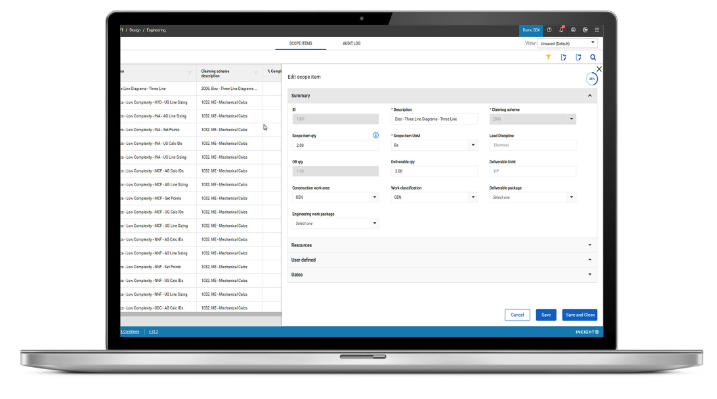The width and height of the screenshot is (717, 399).
Task: Expand the Resources section
Action: tap(442, 245)
